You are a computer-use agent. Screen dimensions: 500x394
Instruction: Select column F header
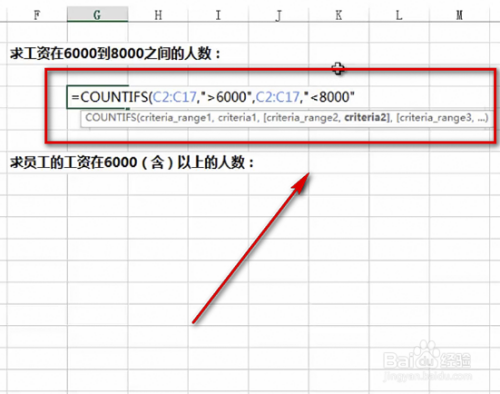tap(37, 15)
